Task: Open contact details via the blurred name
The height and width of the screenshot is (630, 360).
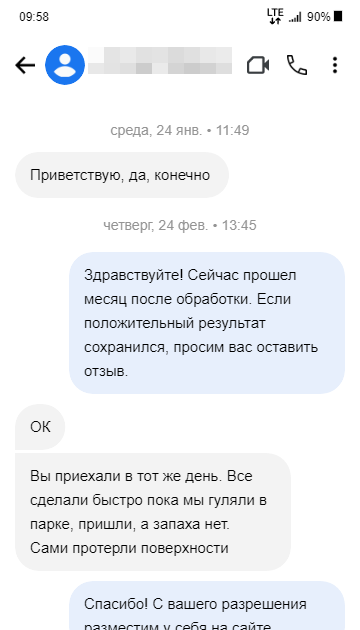Action: (160, 61)
